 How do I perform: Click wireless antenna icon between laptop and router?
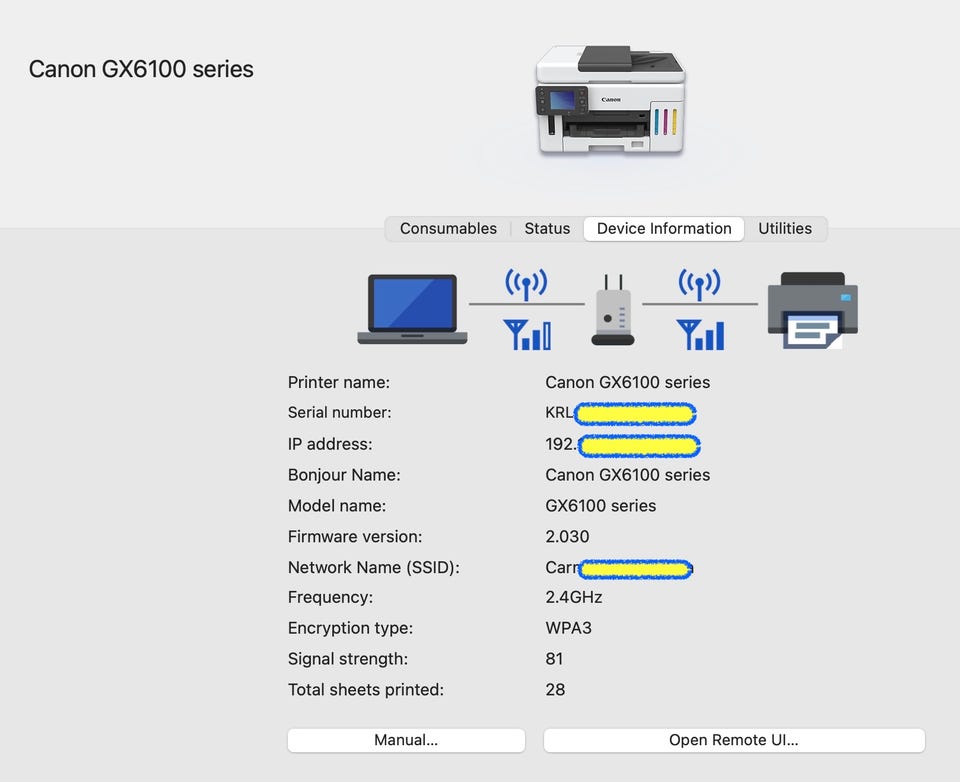coord(526,284)
